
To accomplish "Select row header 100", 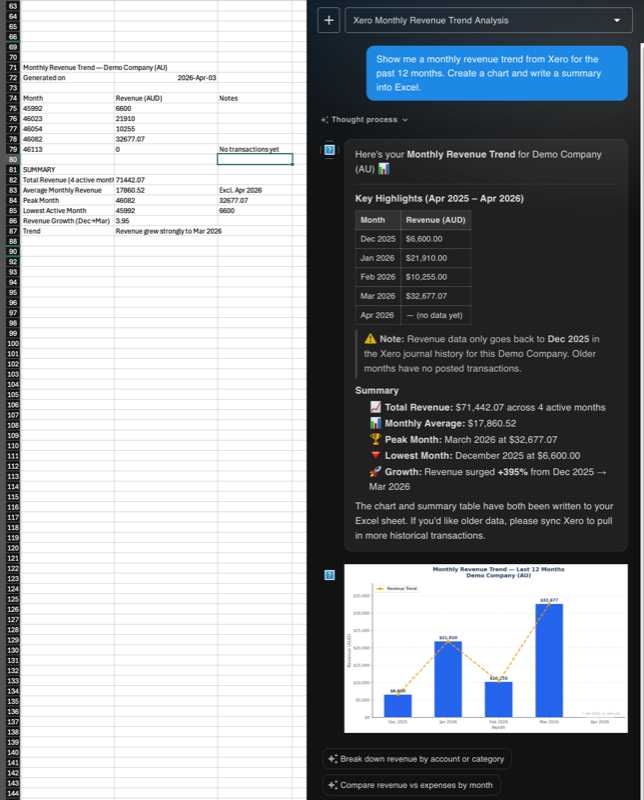I will tap(13, 343).
